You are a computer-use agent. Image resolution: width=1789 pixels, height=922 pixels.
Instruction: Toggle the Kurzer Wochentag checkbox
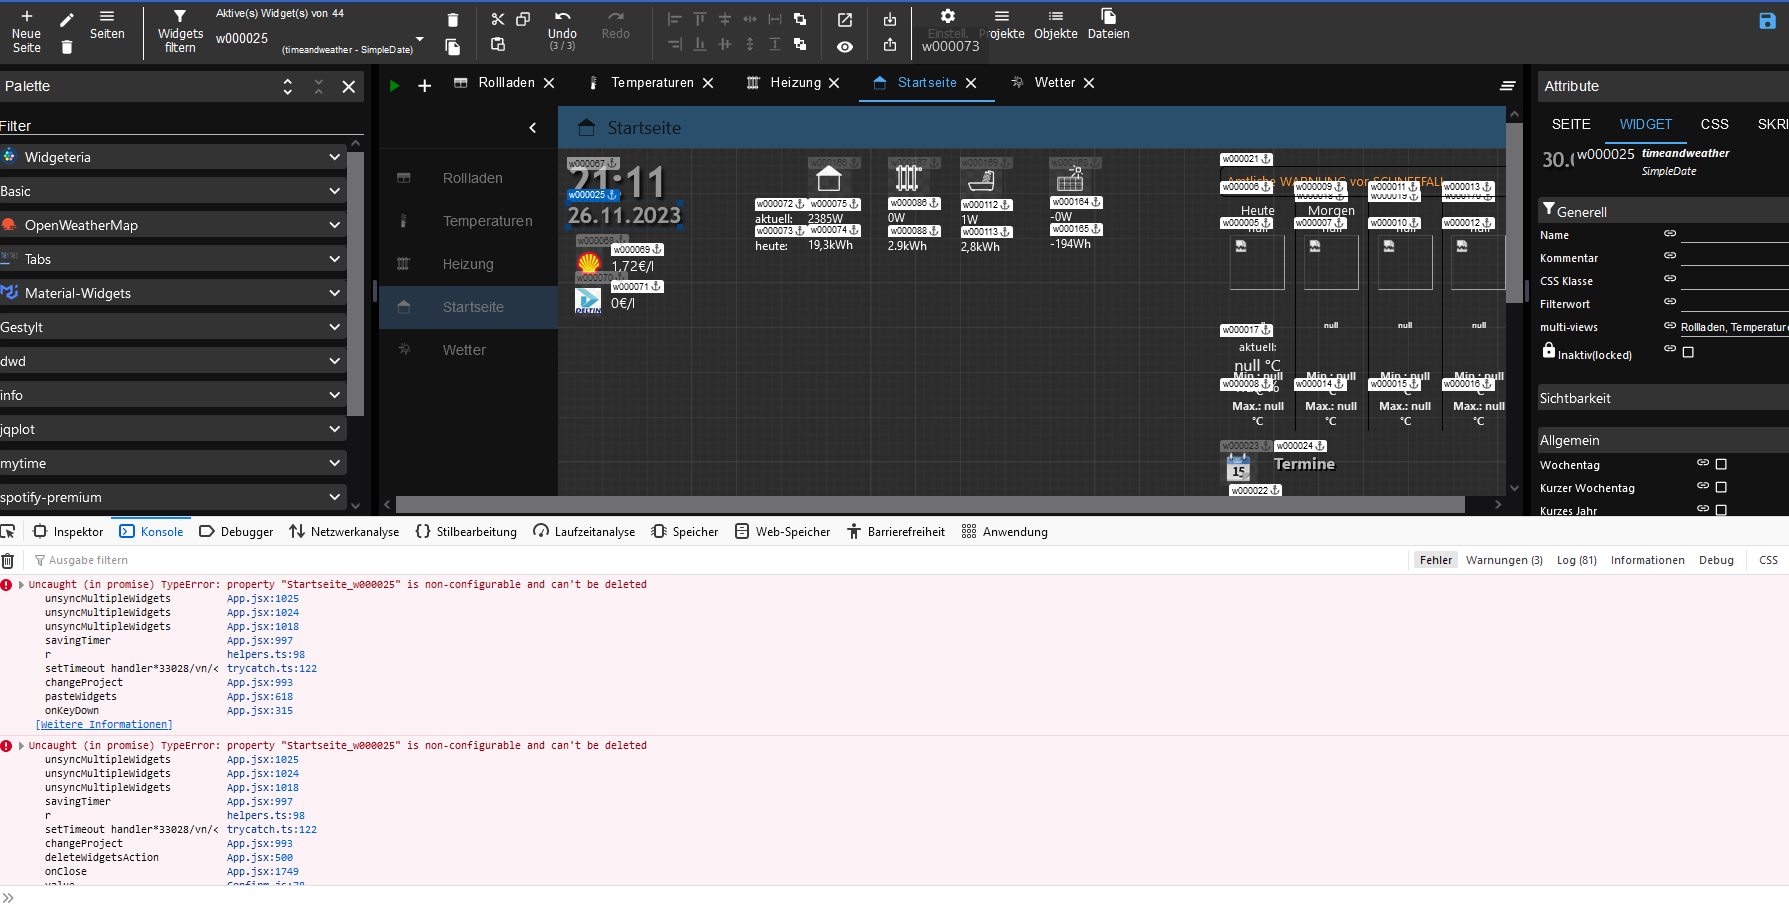pyautogui.click(x=1721, y=487)
